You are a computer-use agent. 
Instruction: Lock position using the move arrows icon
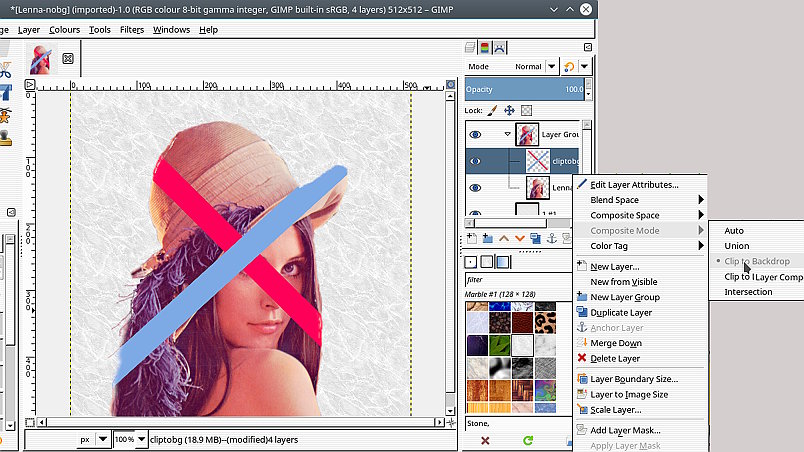[x=509, y=110]
